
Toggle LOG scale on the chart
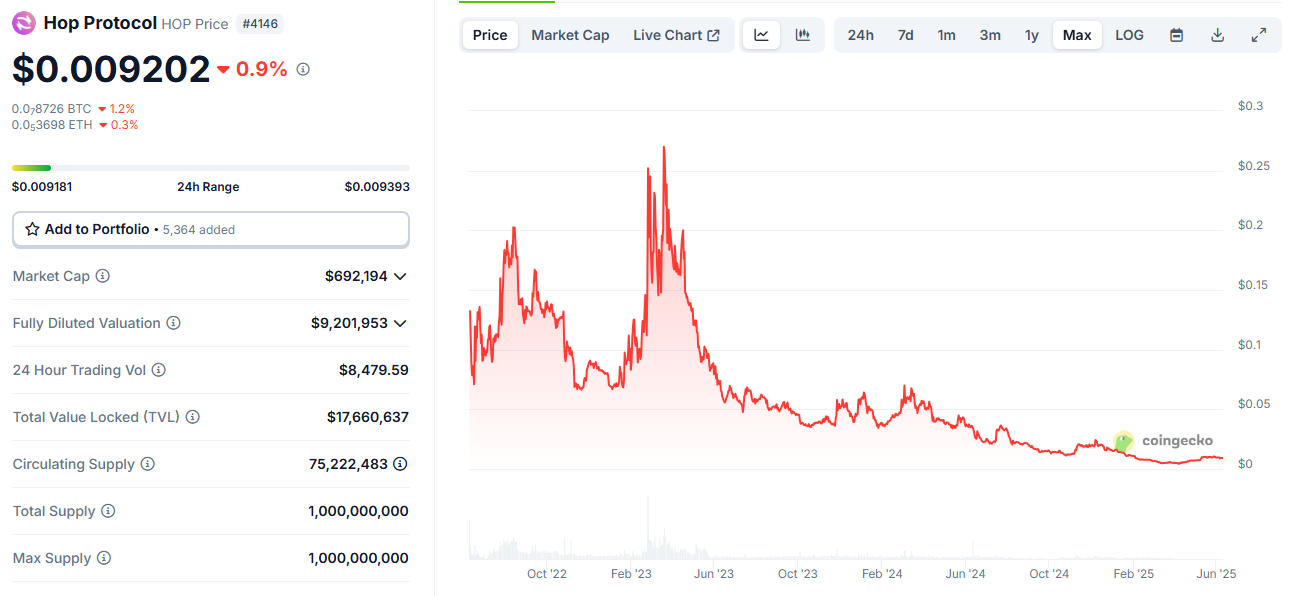[1129, 35]
